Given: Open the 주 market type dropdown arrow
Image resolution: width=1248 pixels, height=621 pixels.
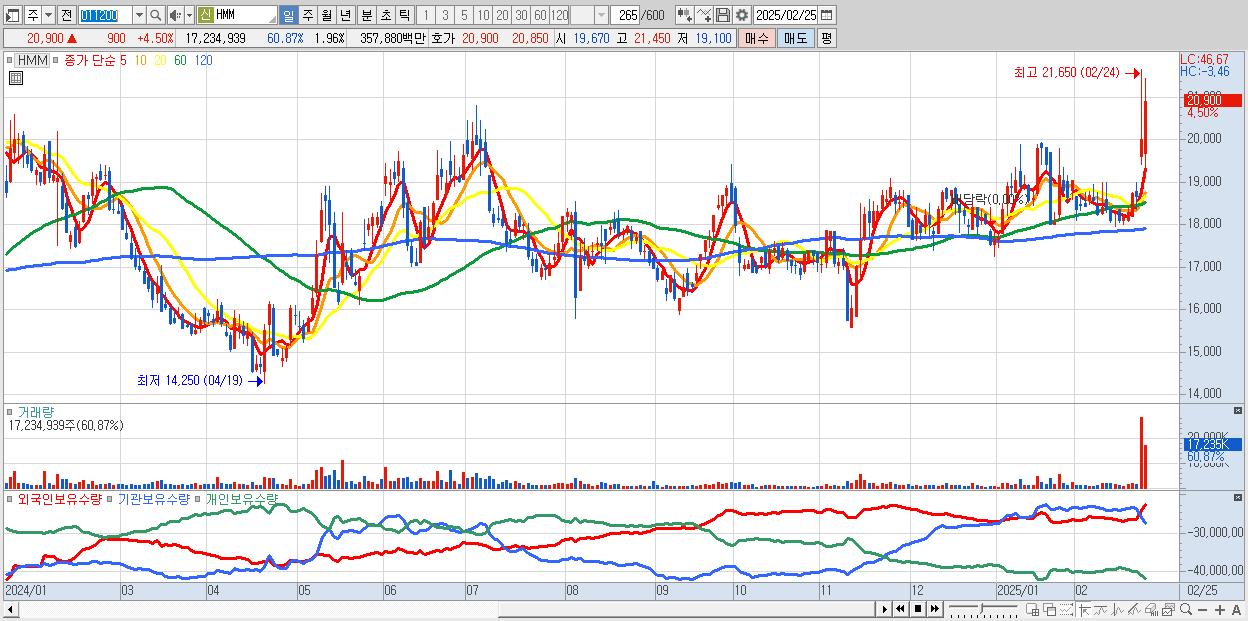Looking at the screenshot, I should tap(48, 15).
